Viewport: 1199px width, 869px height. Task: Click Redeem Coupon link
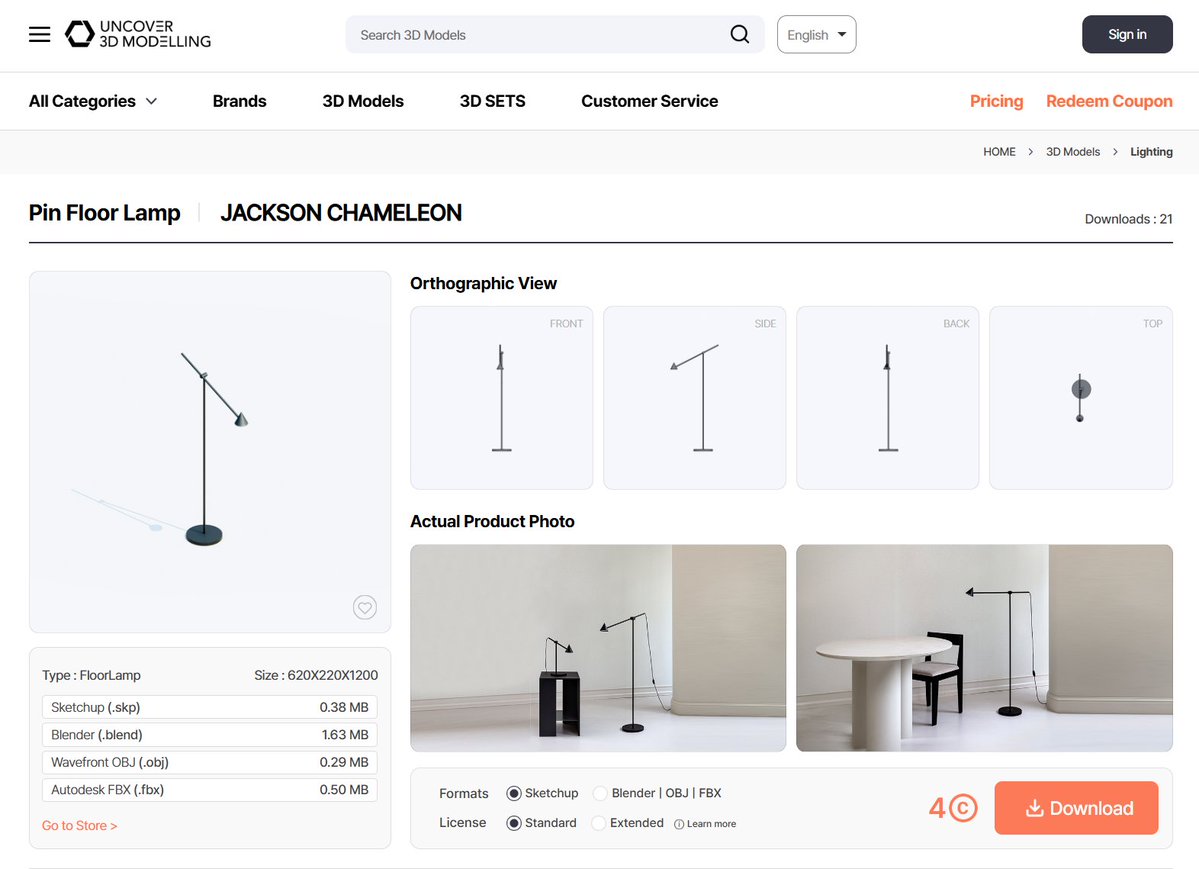pos(1109,101)
